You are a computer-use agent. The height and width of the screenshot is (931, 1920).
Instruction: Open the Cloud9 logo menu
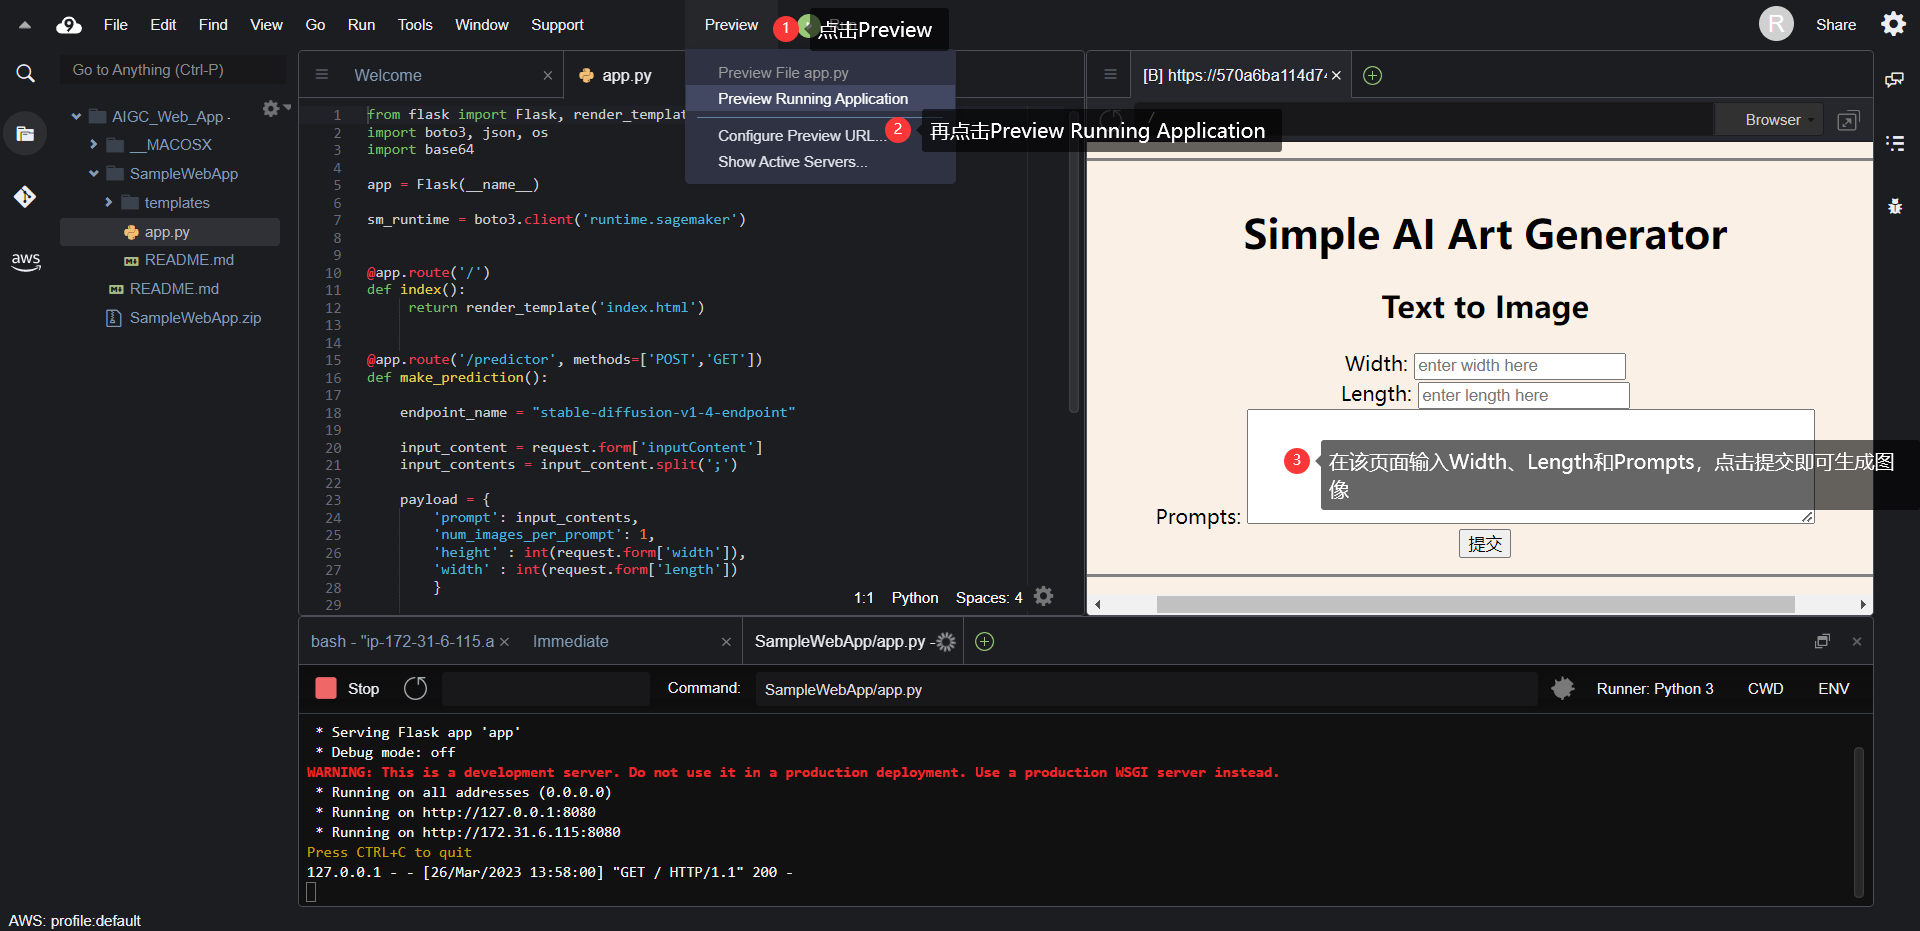[x=69, y=25]
